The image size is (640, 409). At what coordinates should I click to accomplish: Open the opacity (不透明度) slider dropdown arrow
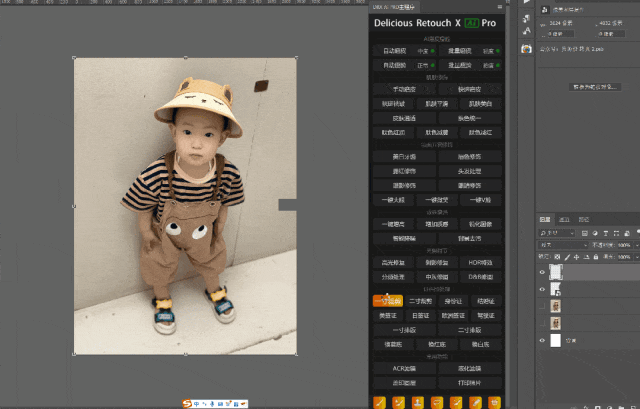(x=636, y=245)
